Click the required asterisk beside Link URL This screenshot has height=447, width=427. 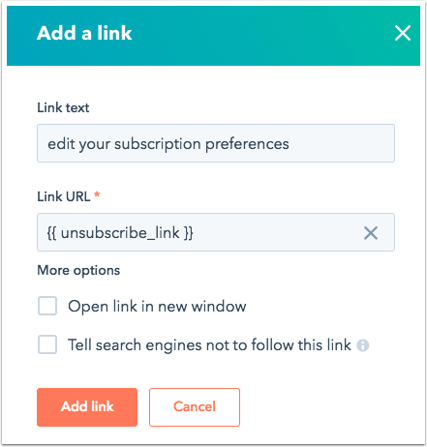tap(97, 194)
